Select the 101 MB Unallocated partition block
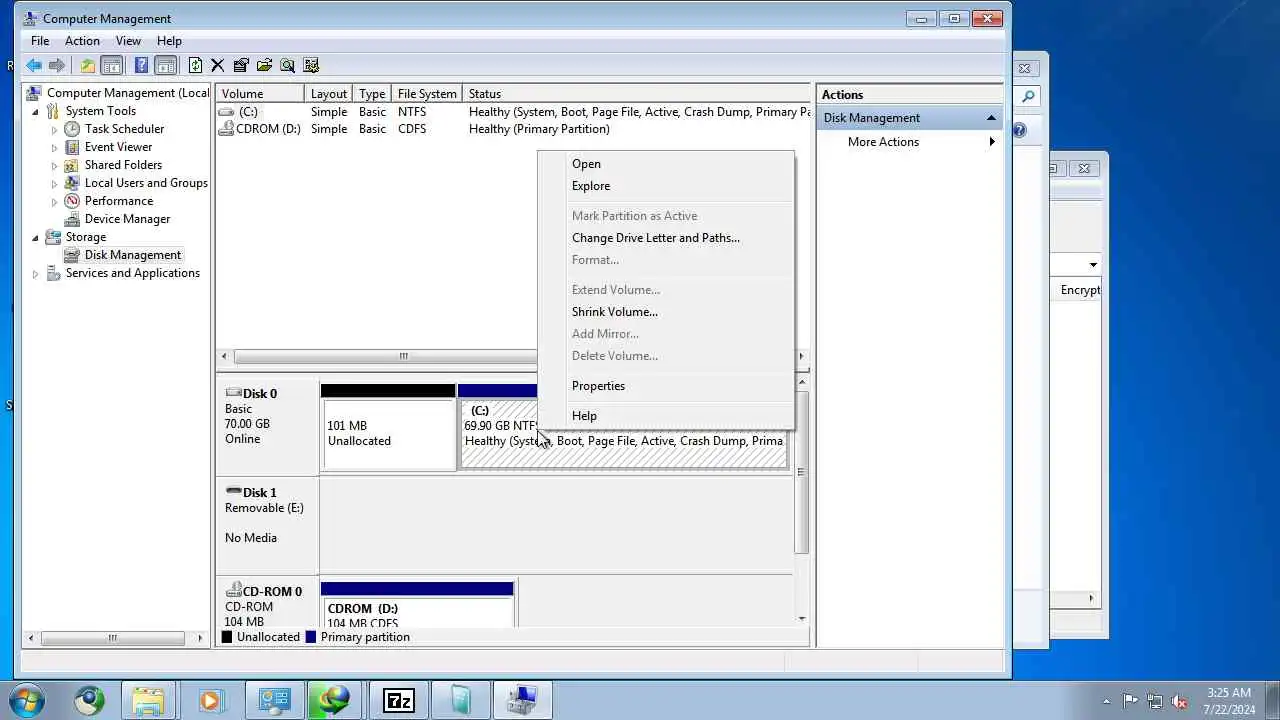The width and height of the screenshot is (1280, 720). tap(388, 433)
